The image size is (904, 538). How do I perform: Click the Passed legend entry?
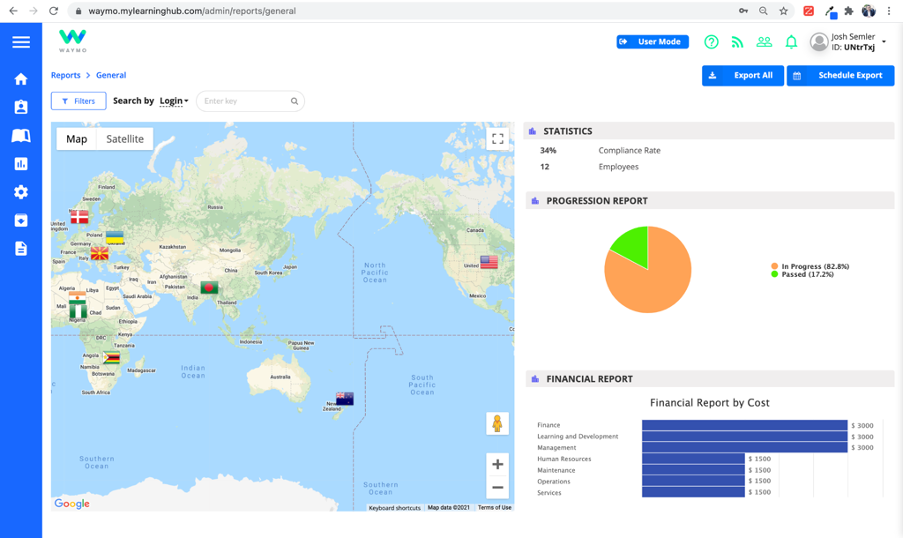pos(803,274)
